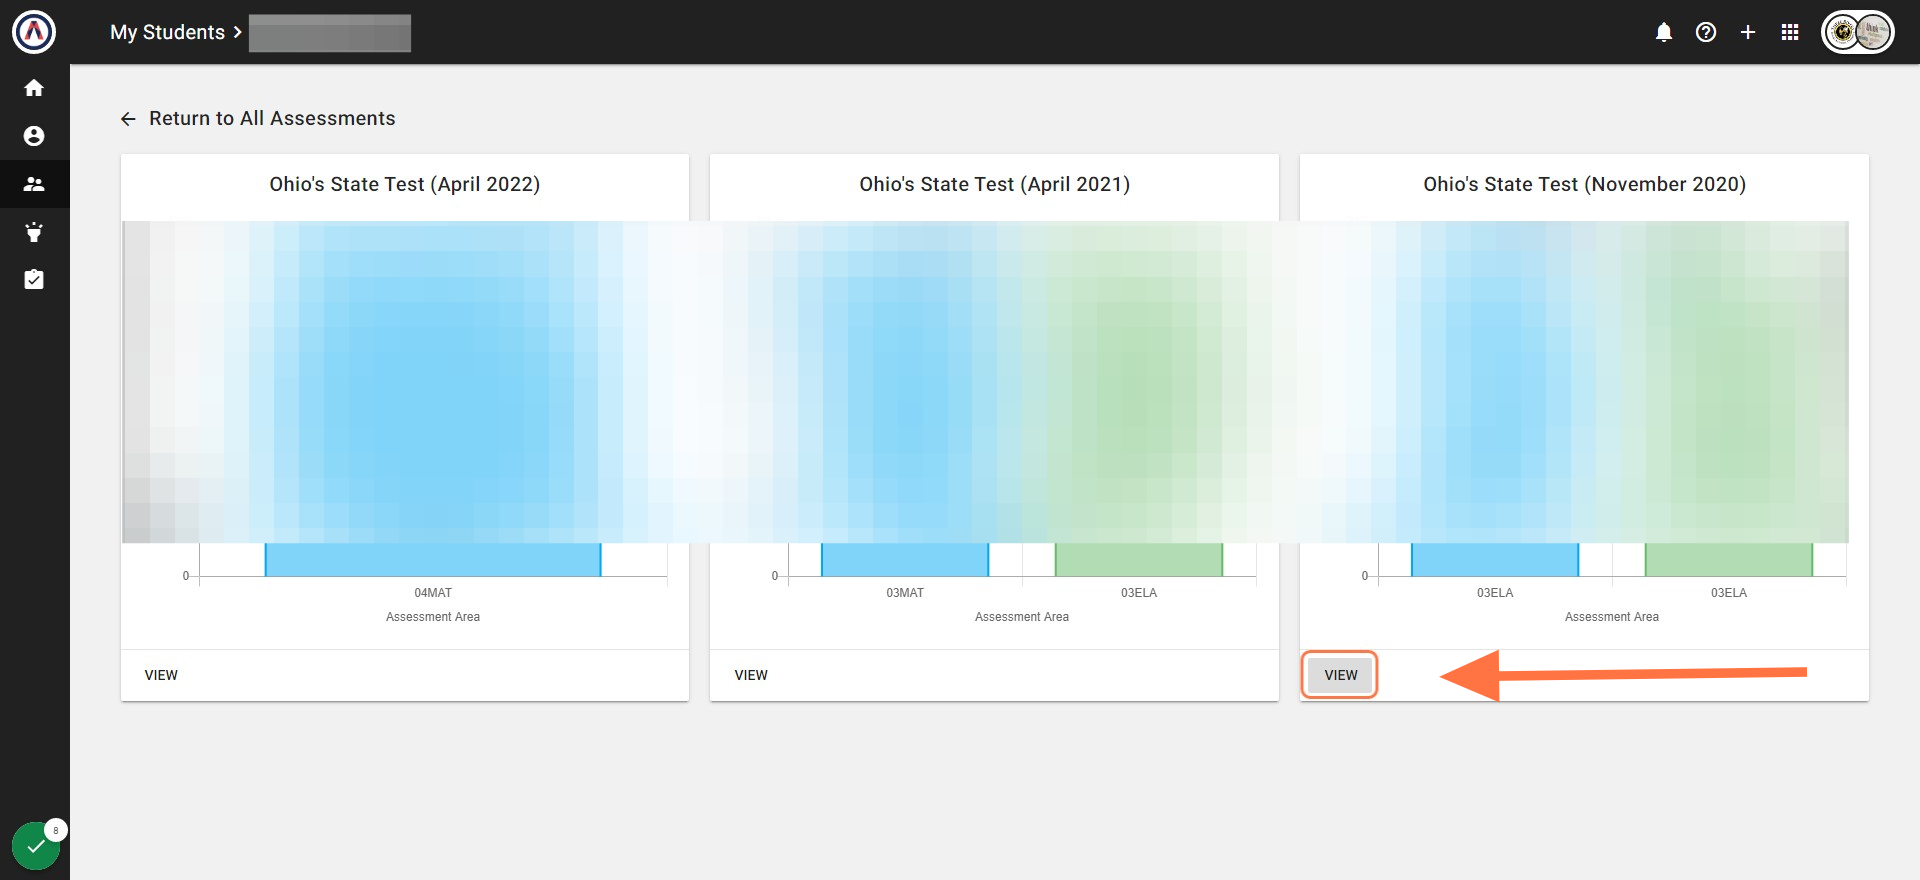Click the blue 03MAT bar in April 2021 chart
This screenshot has height=880, width=1920.
(905, 559)
